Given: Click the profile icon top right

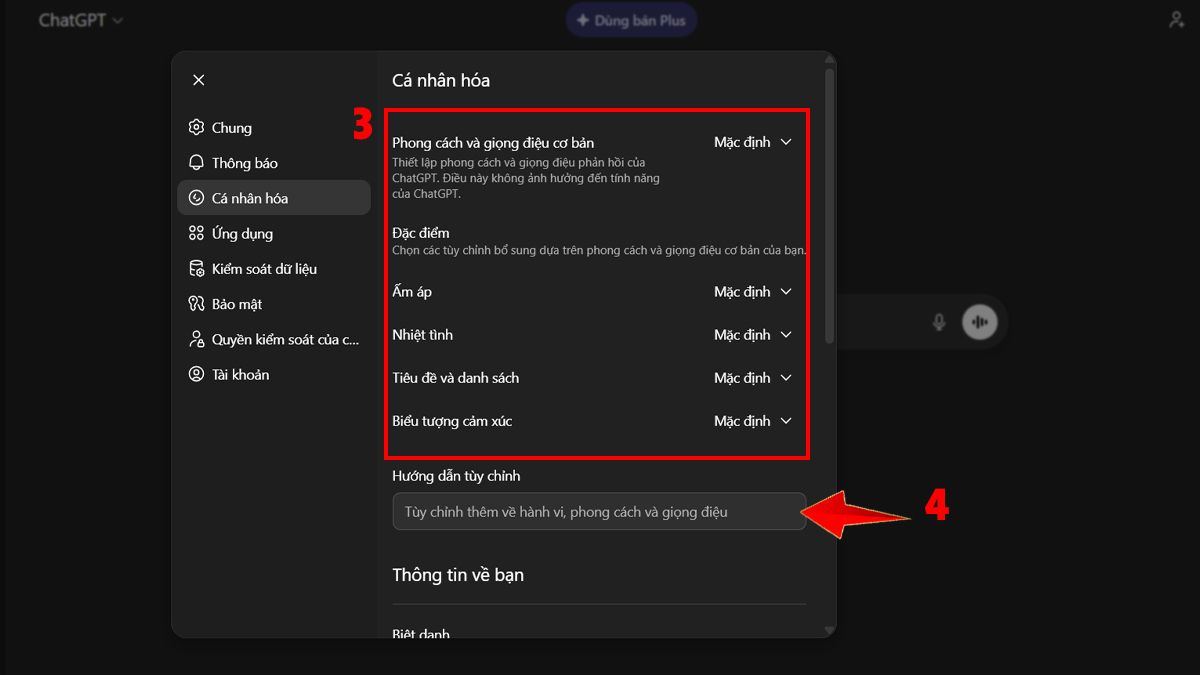Looking at the screenshot, I should 1176,18.
